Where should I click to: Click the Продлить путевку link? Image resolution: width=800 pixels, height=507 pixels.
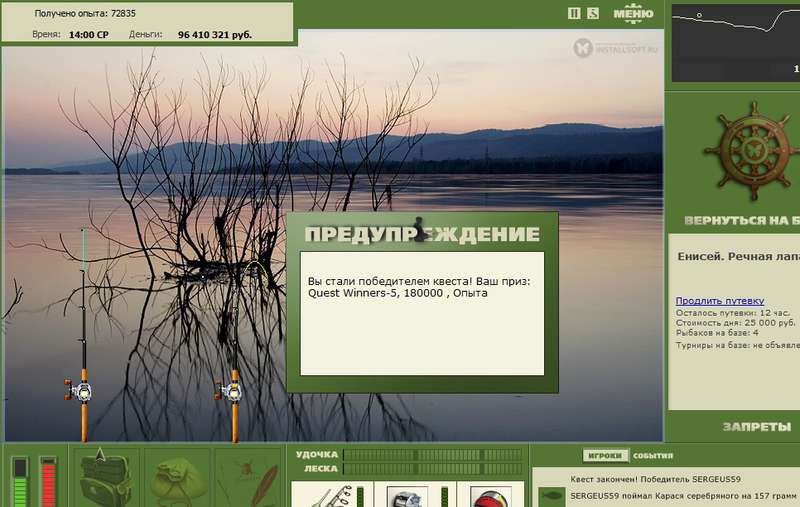tap(719, 301)
